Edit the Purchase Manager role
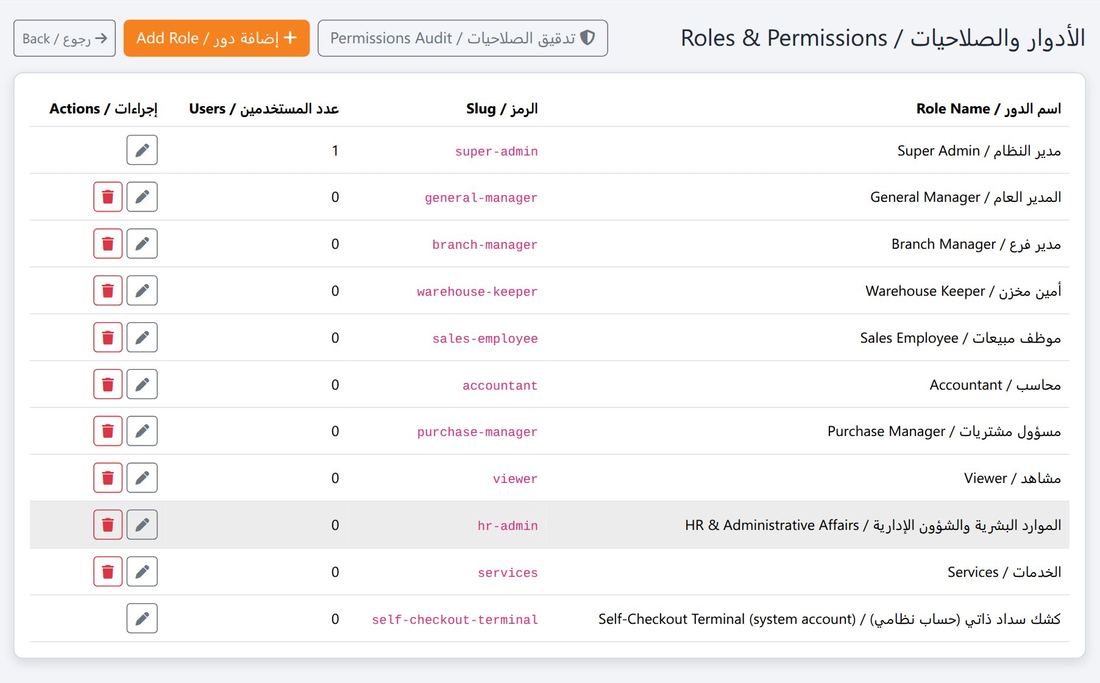 pos(142,431)
